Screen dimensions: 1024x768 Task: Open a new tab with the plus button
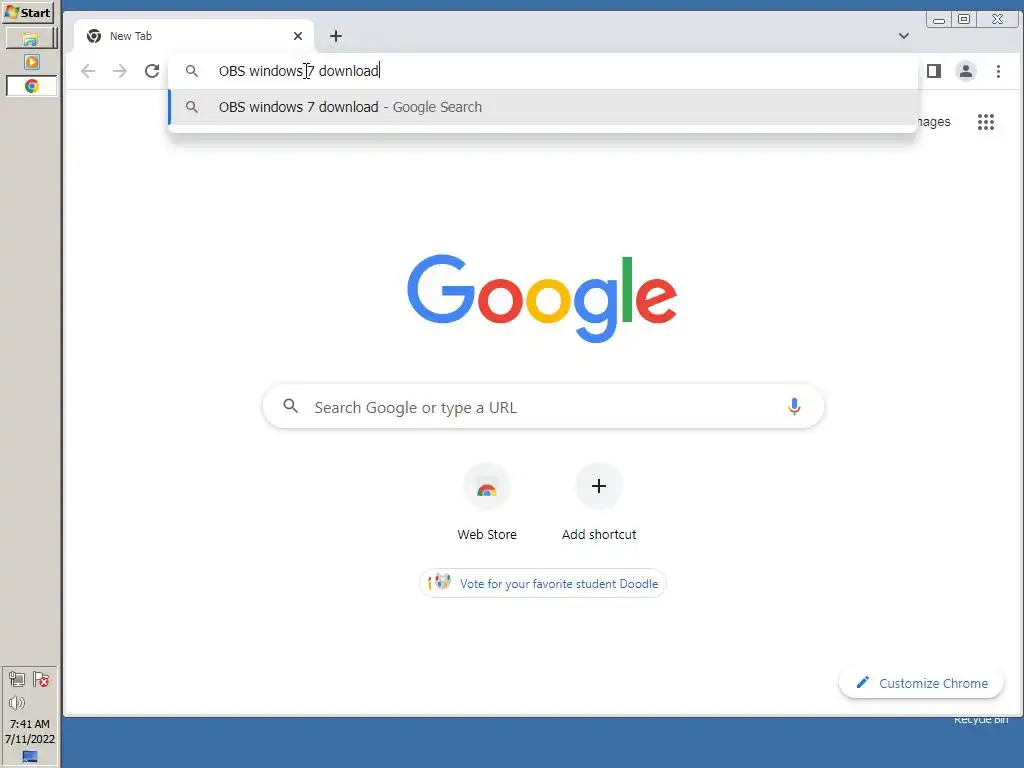click(336, 36)
